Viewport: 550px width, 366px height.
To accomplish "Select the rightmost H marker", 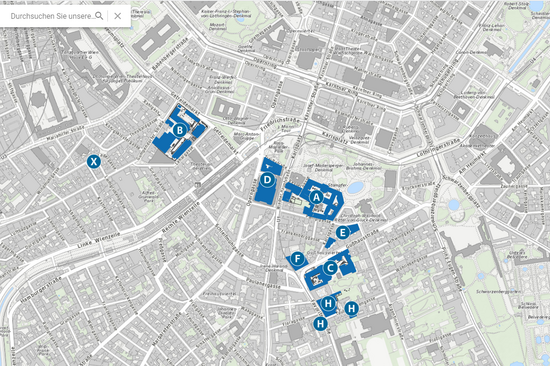I will click(351, 309).
